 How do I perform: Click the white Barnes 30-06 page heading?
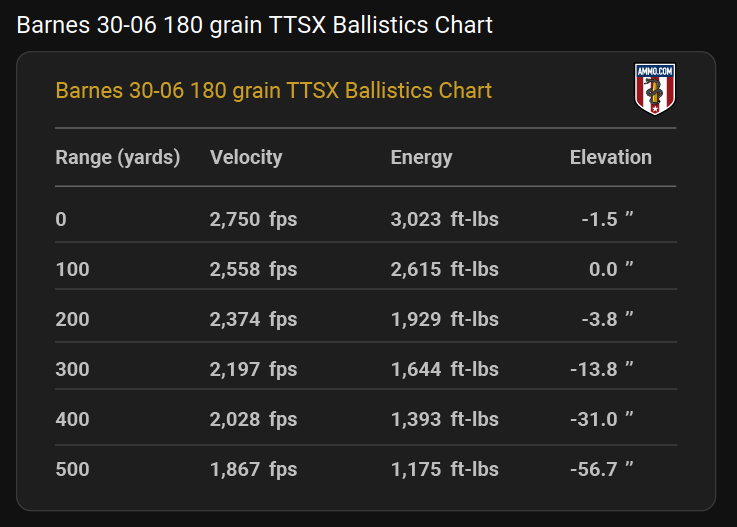(254, 25)
